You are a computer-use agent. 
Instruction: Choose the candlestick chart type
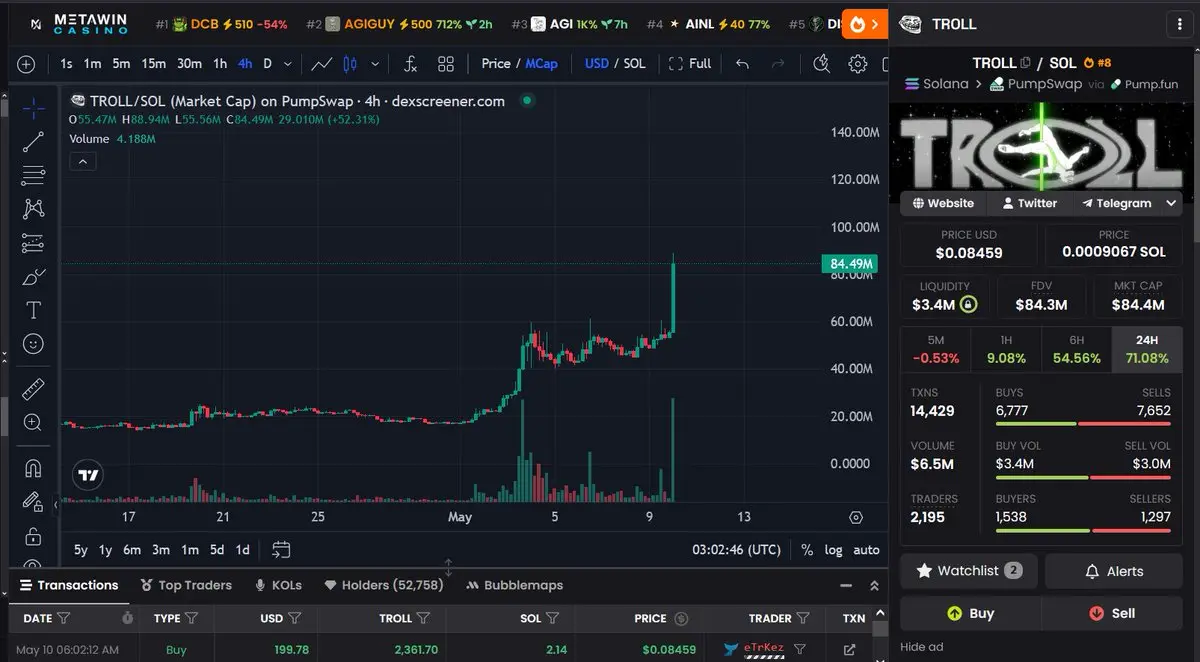(x=350, y=64)
